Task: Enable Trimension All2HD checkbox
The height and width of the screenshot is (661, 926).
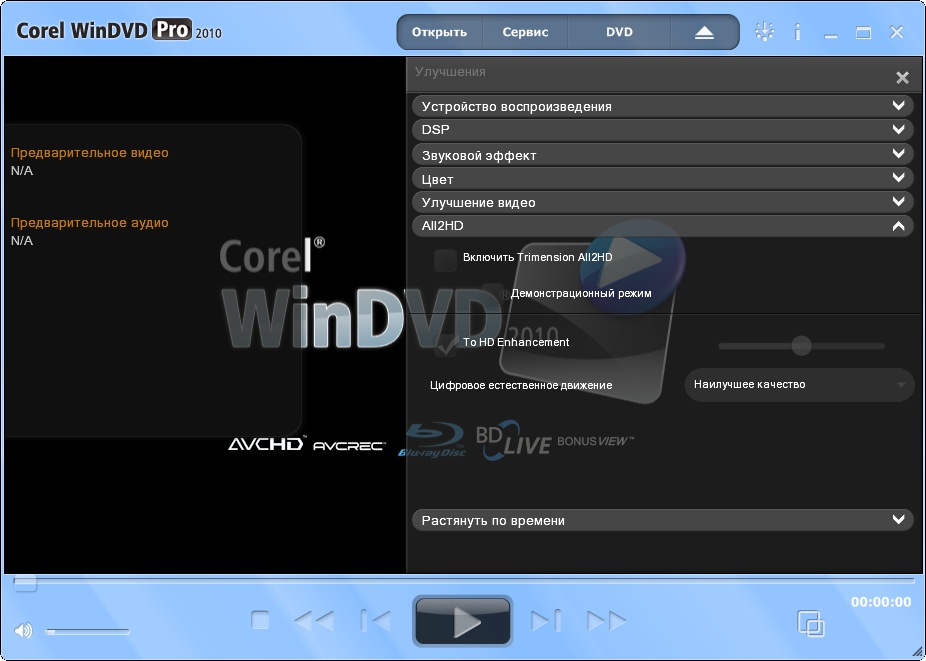Action: [x=445, y=260]
